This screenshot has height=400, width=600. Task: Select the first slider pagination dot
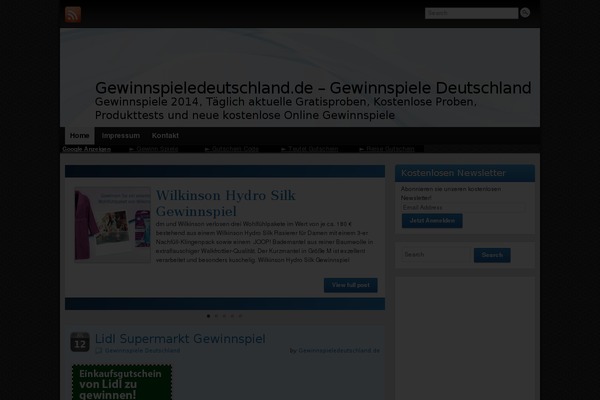(x=208, y=316)
